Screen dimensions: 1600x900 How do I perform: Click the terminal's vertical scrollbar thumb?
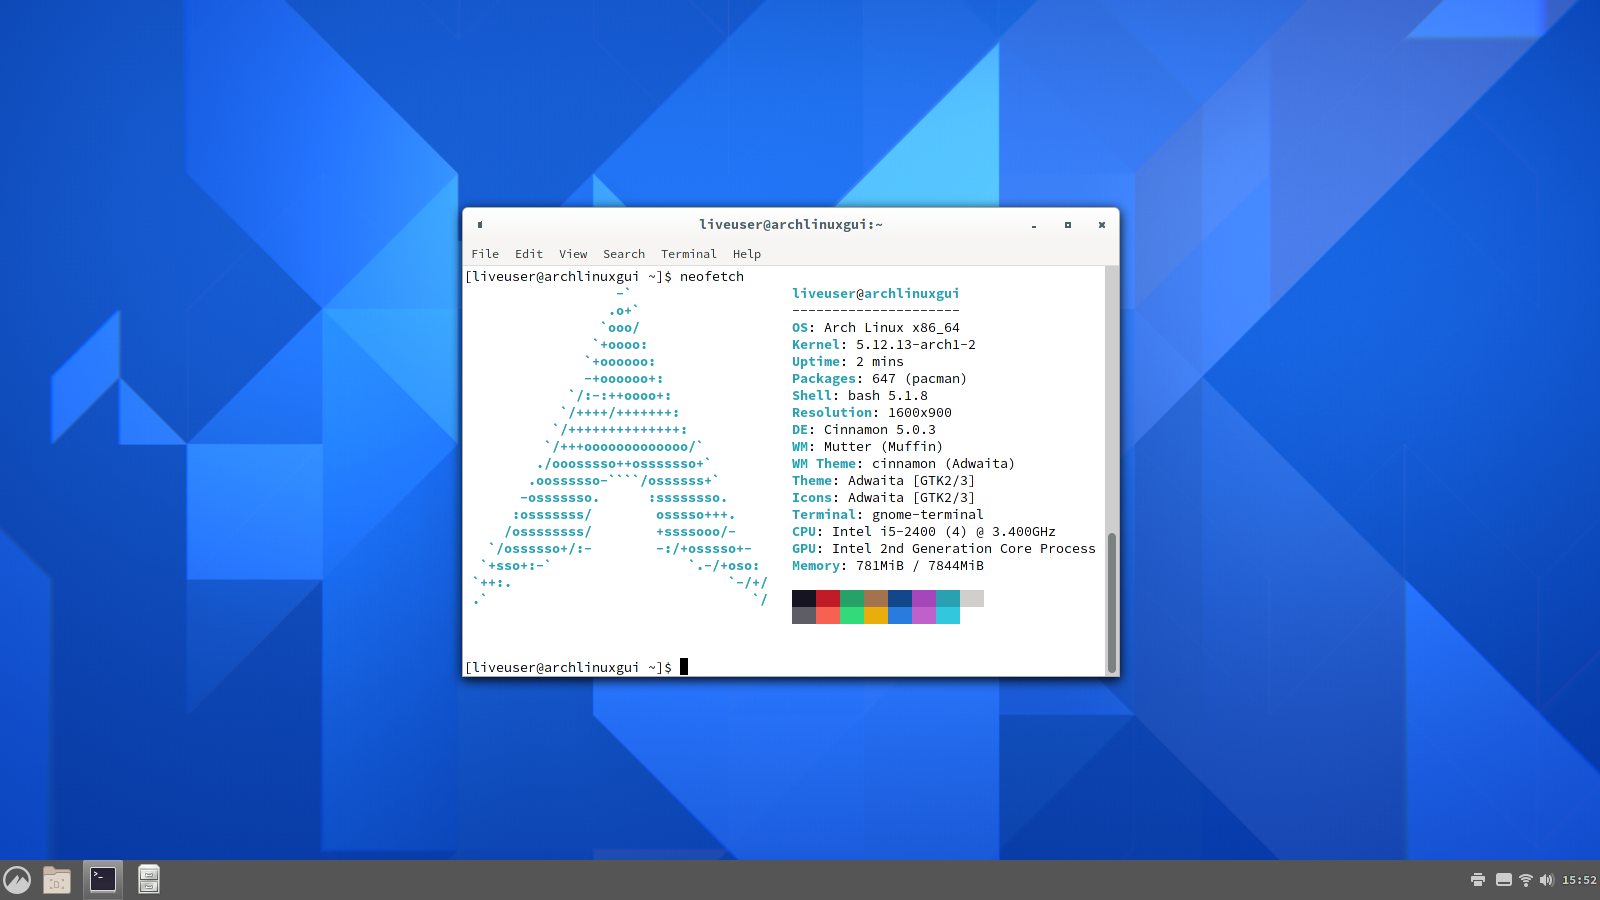coord(1112,602)
